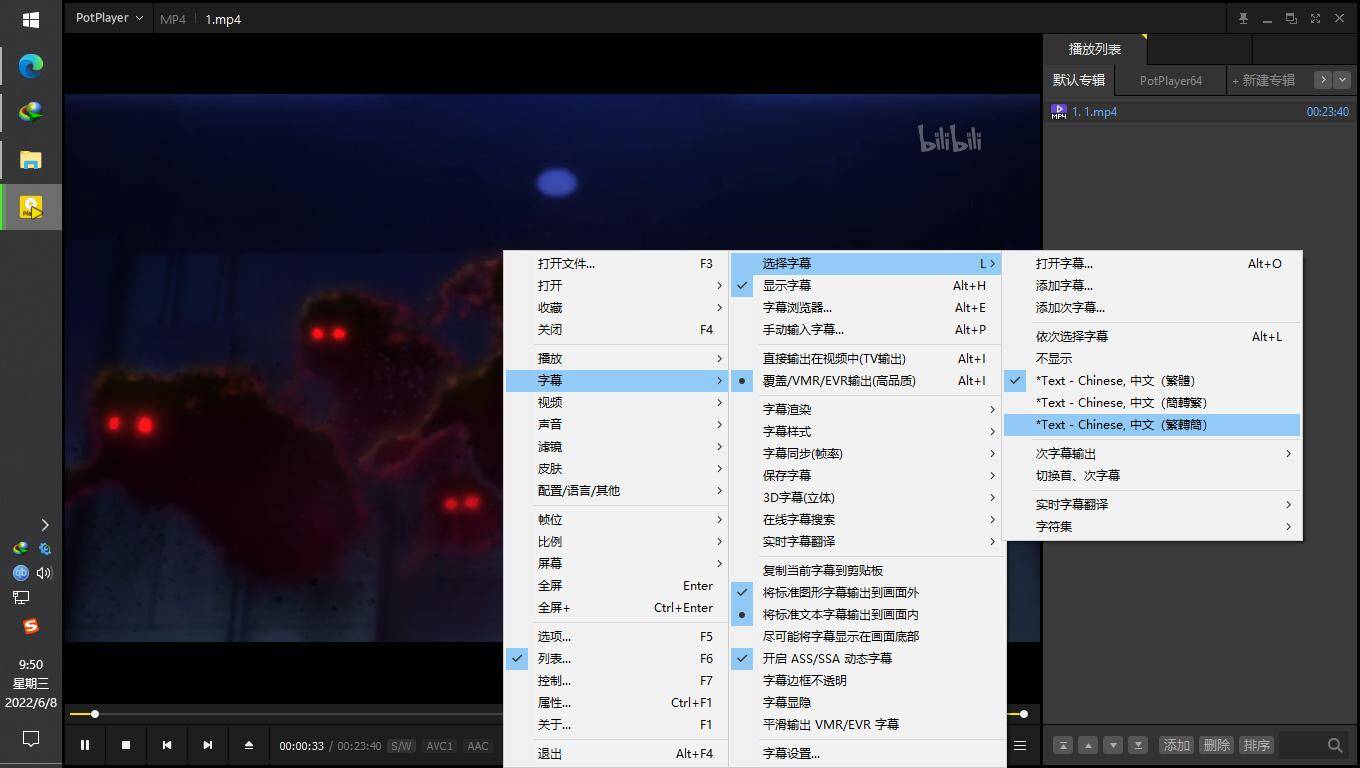Click the pin-on-top icon in title bar
Image resolution: width=1360 pixels, height=768 pixels.
[1243, 18]
